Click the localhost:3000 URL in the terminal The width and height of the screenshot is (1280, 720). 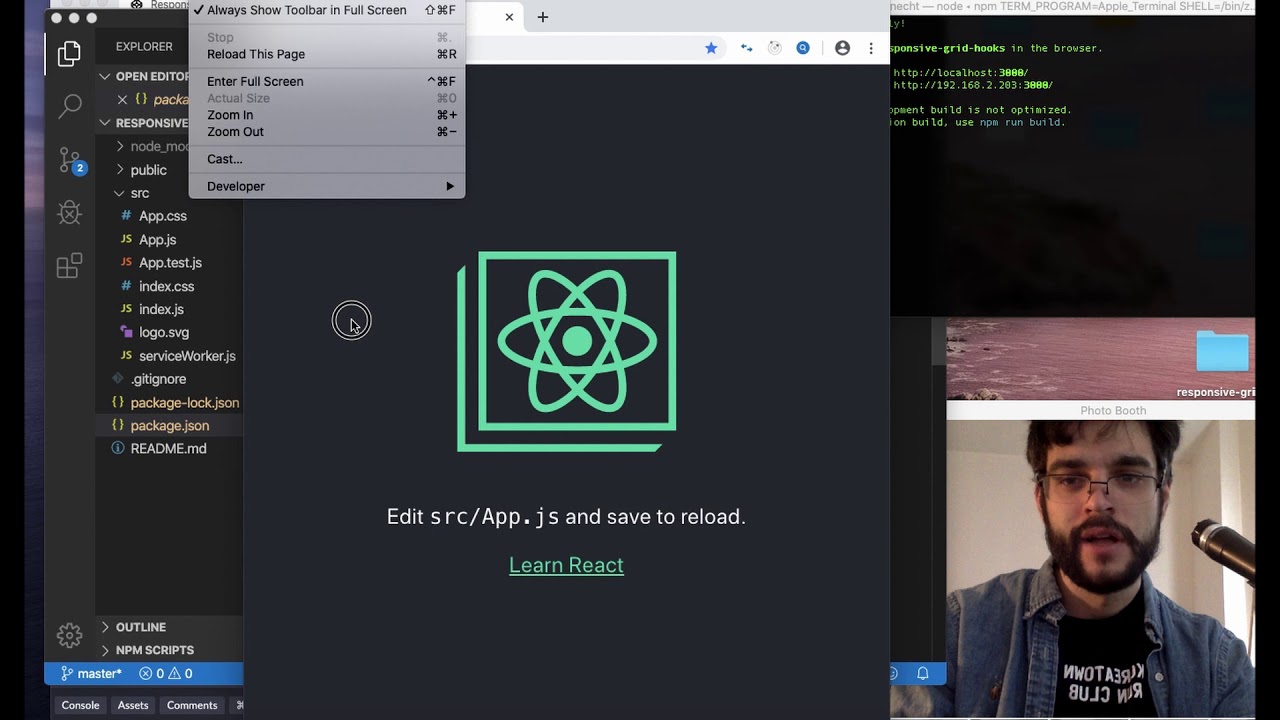click(x=960, y=73)
